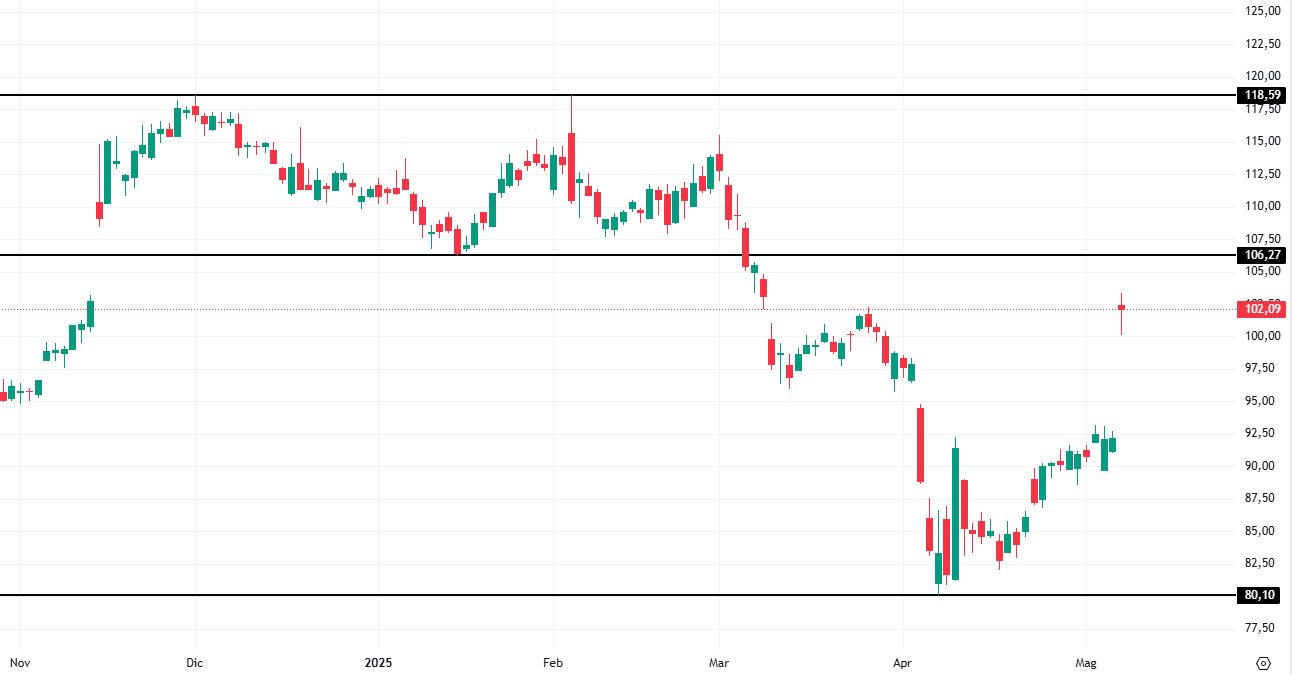Click the Mag label on time axis
This screenshot has height=675, width=1292.
[1086, 663]
